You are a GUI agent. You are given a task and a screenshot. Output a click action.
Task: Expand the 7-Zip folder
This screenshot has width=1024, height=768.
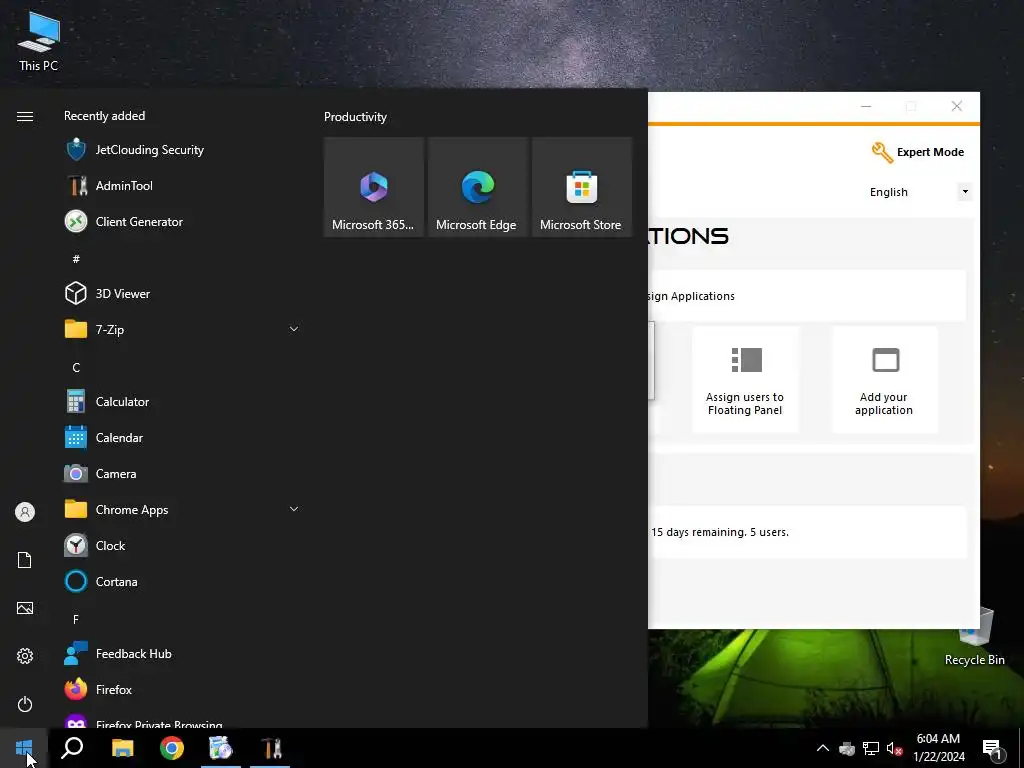pyautogui.click(x=182, y=329)
